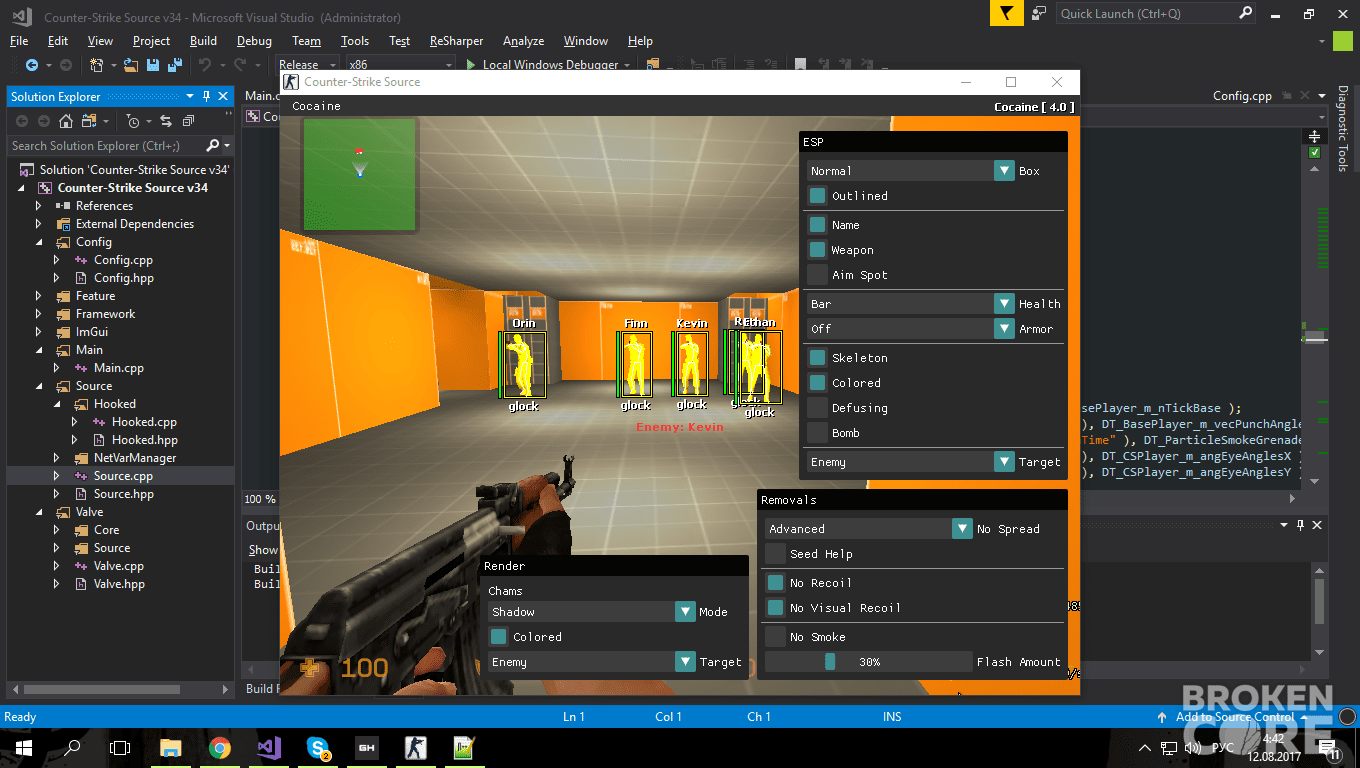This screenshot has width=1360, height=768.
Task: Click Collapse All in Solution Explorer
Action: (188, 121)
